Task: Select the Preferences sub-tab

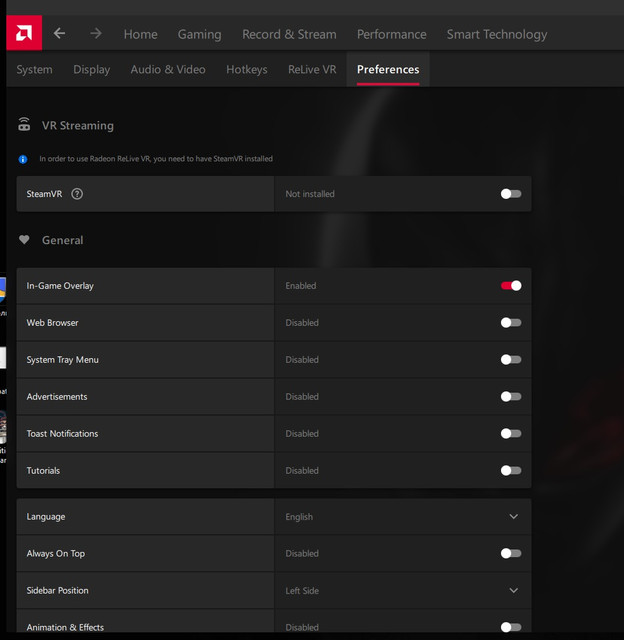Action: (388, 69)
